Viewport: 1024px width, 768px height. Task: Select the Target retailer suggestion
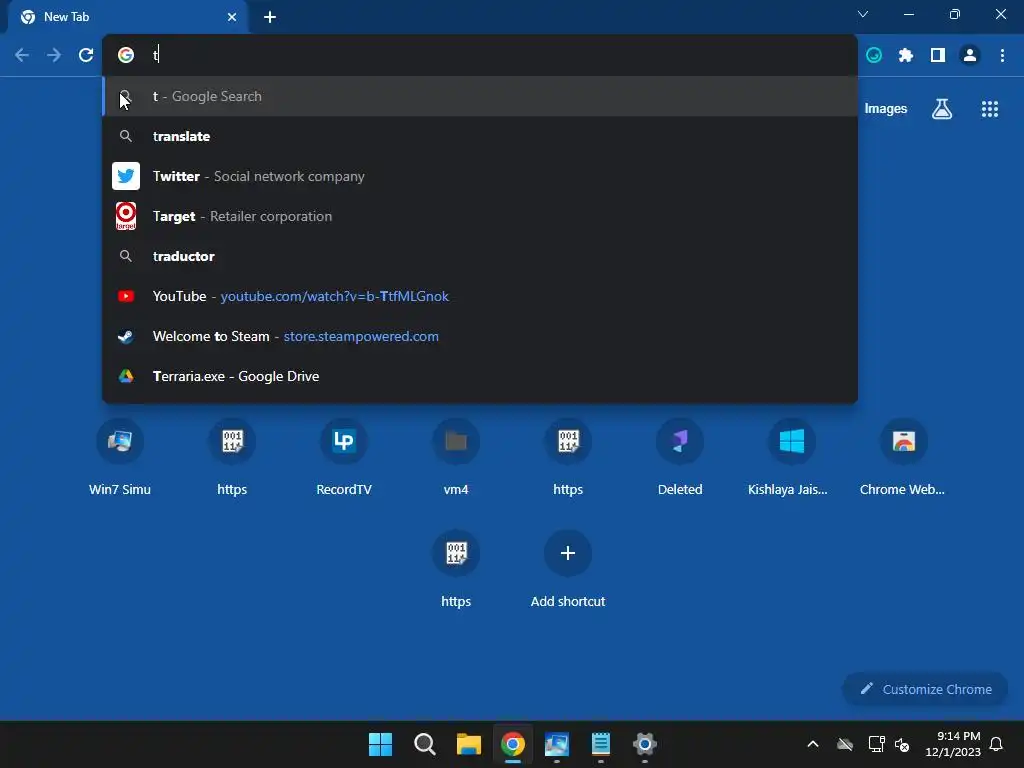click(480, 216)
